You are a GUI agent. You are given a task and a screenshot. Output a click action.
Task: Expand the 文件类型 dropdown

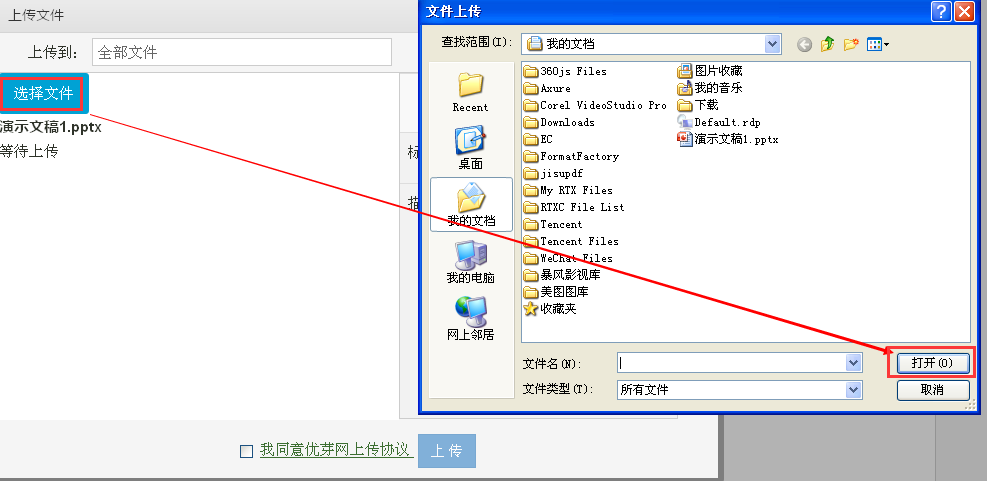[x=854, y=390]
